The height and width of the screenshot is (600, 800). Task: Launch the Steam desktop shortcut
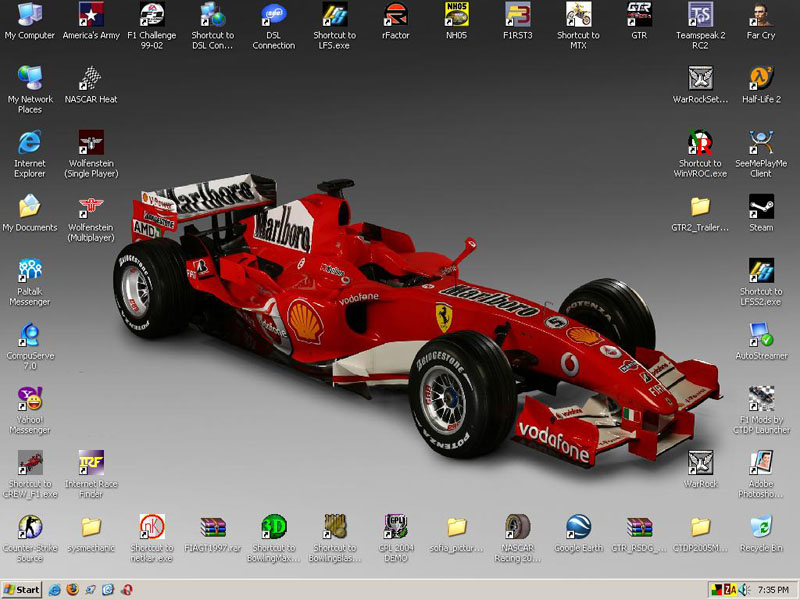coord(761,213)
